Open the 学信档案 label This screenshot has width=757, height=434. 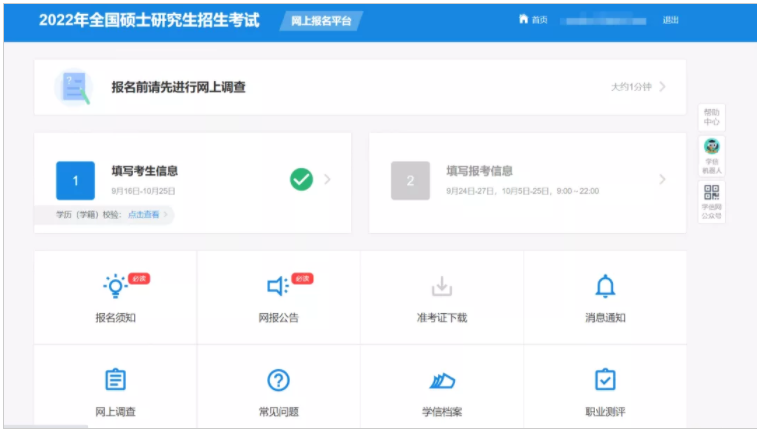[x=442, y=412]
